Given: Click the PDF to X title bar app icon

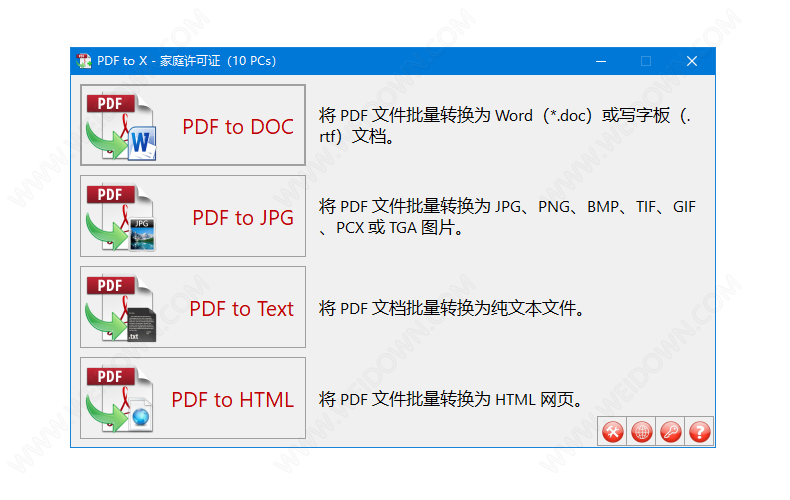Looking at the screenshot, I should 84,61.
